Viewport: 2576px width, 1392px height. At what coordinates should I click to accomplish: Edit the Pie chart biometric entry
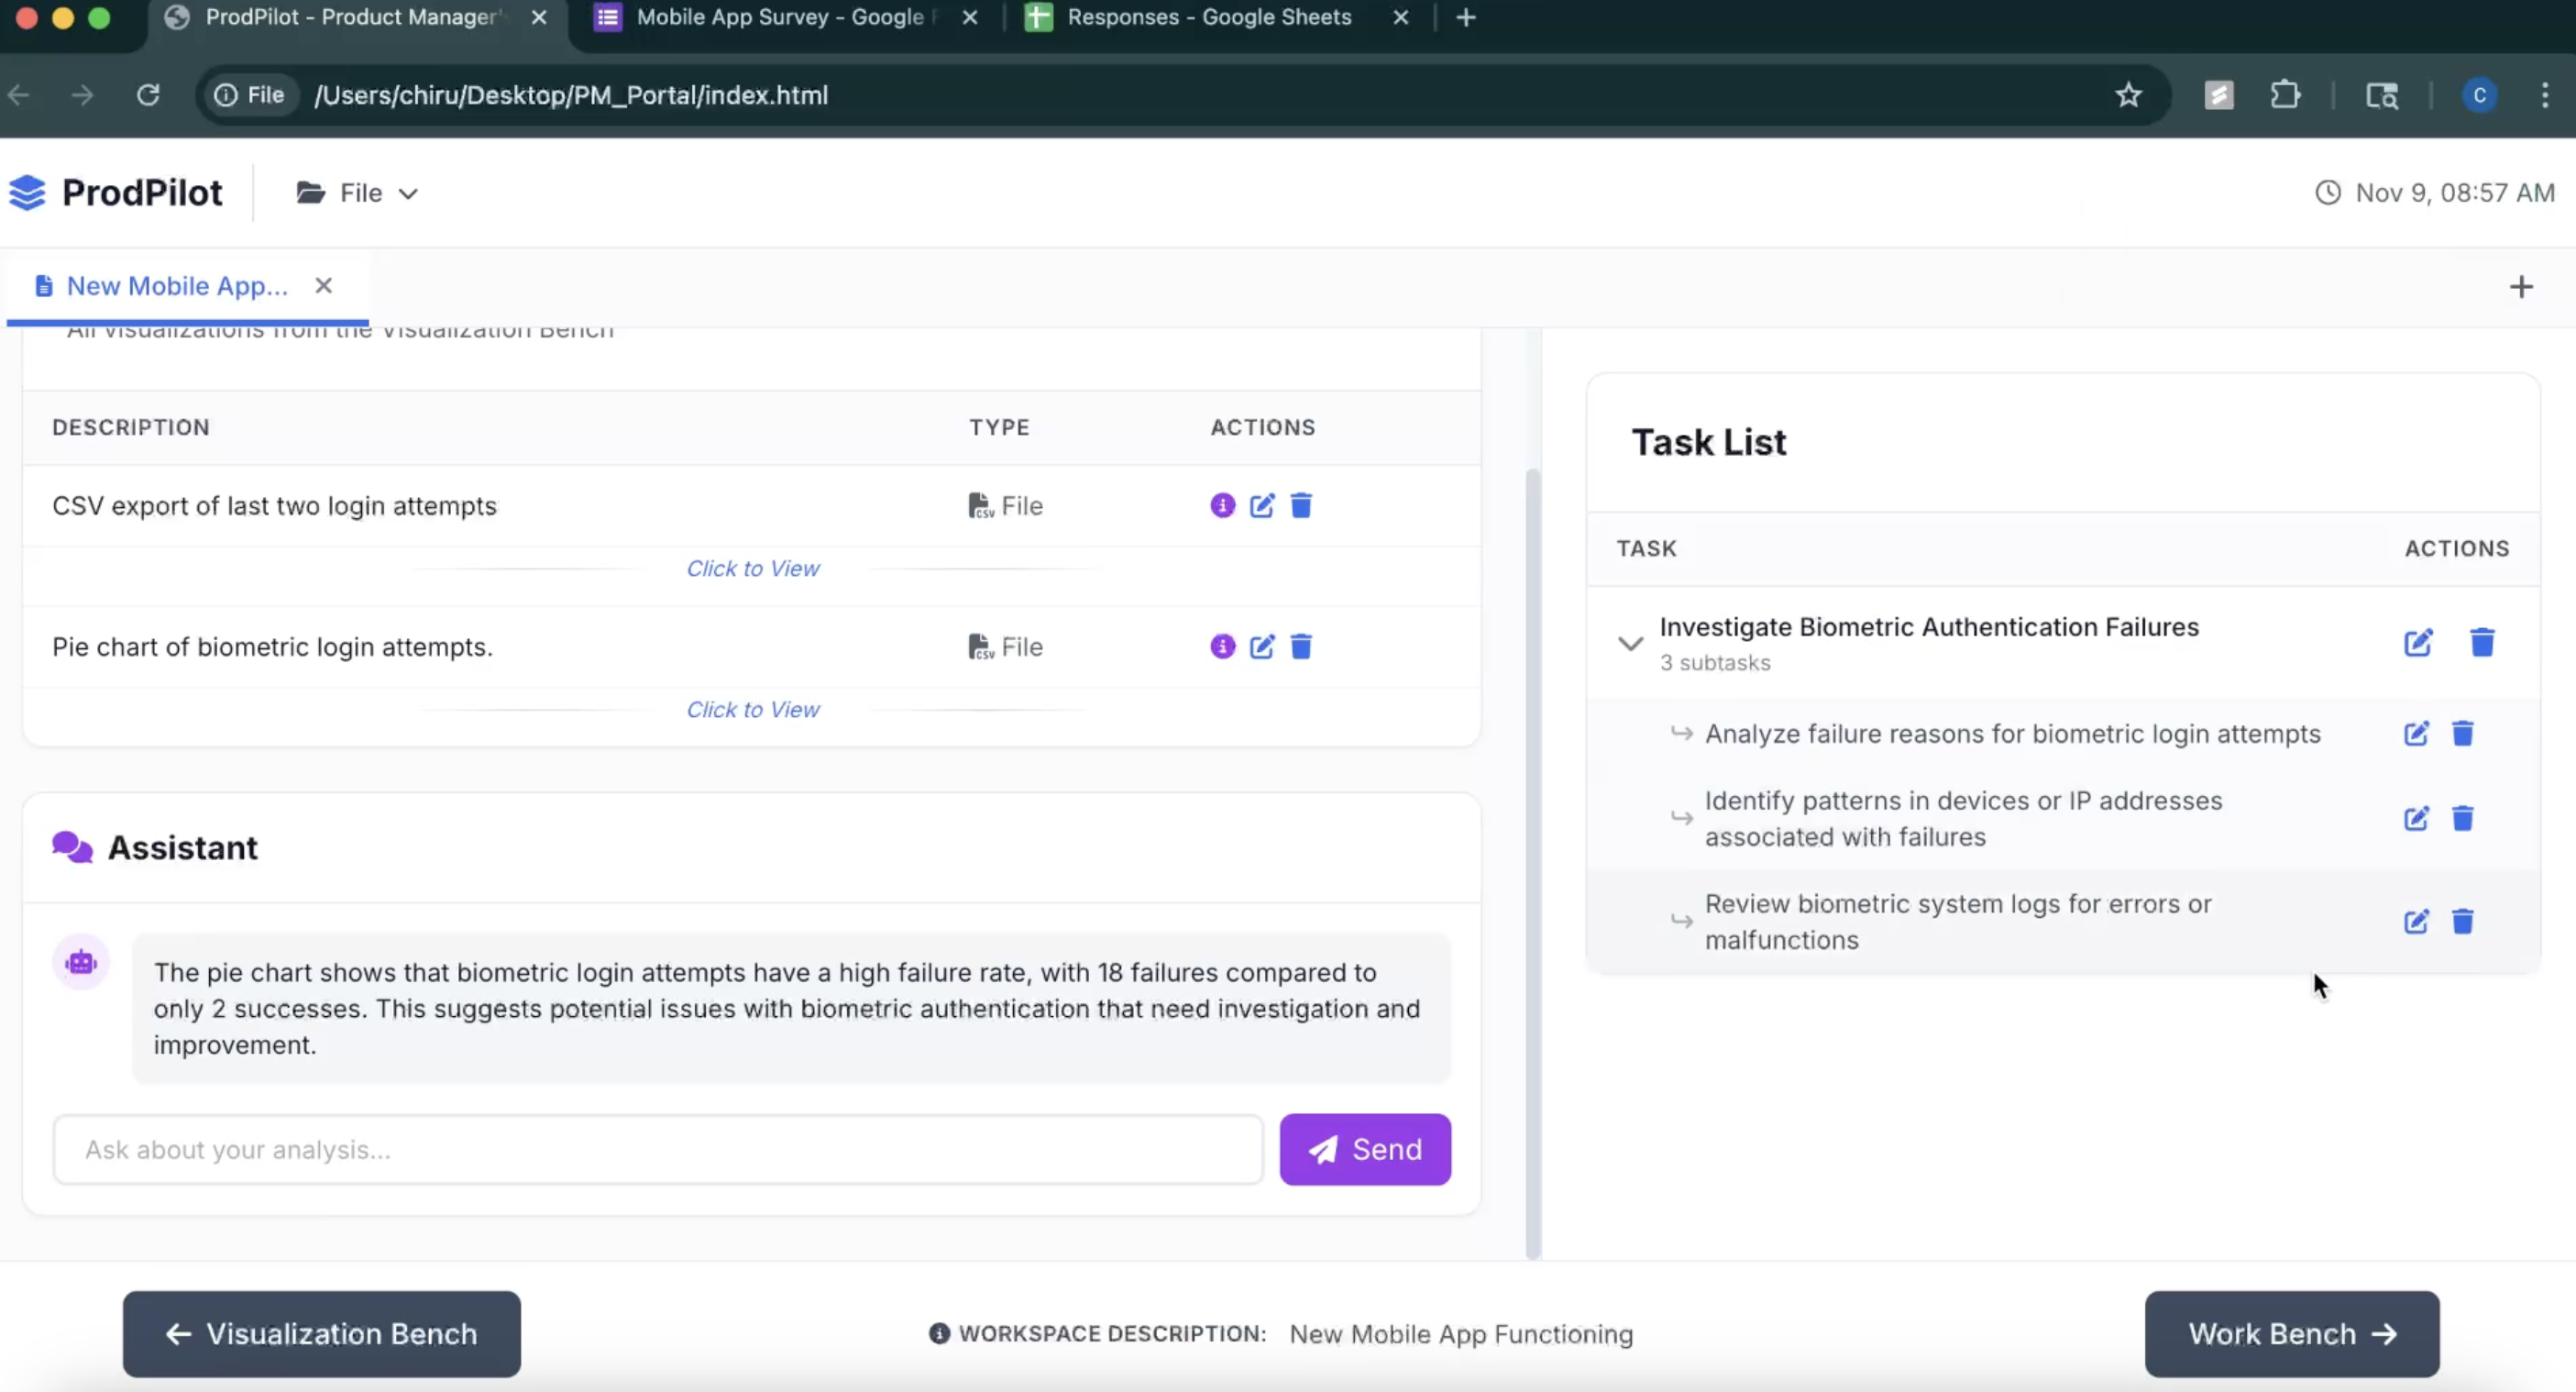1262,647
